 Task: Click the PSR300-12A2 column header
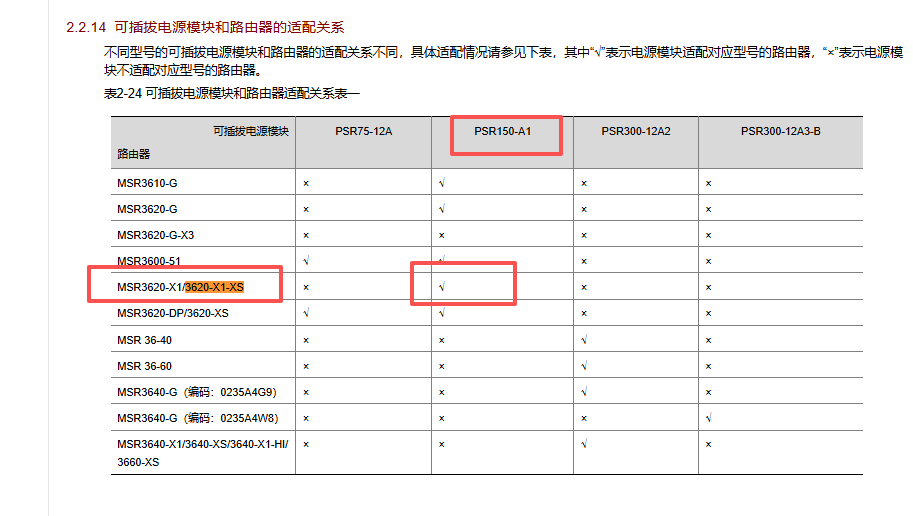[635, 131]
